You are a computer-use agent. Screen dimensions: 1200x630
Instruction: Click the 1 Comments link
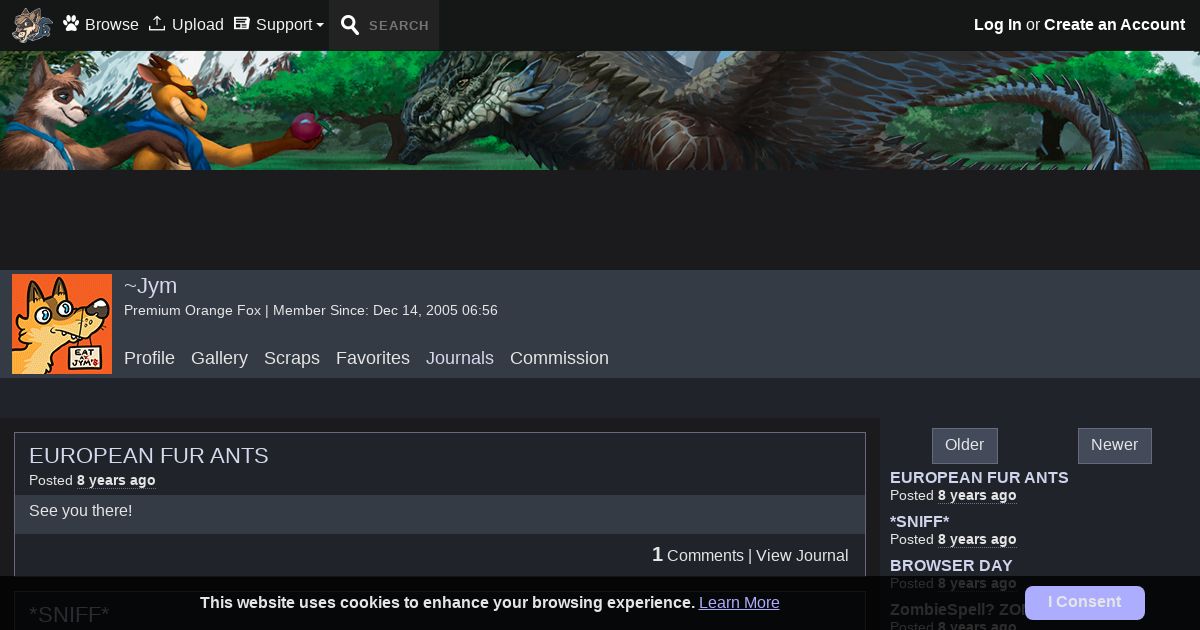pyautogui.click(x=698, y=555)
